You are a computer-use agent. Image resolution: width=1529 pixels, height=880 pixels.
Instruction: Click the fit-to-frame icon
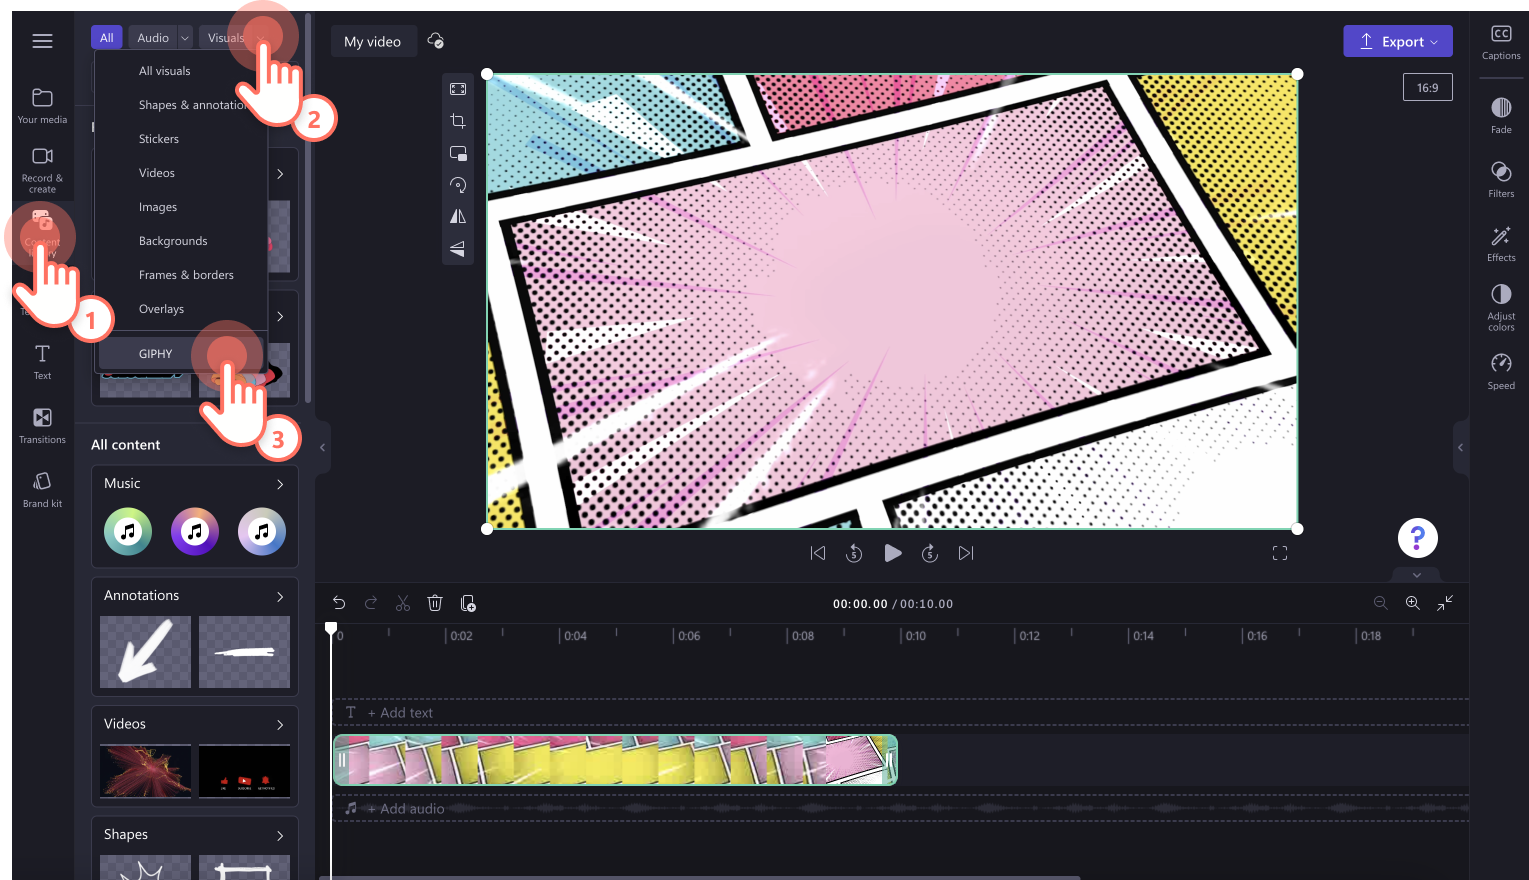[x=458, y=89]
